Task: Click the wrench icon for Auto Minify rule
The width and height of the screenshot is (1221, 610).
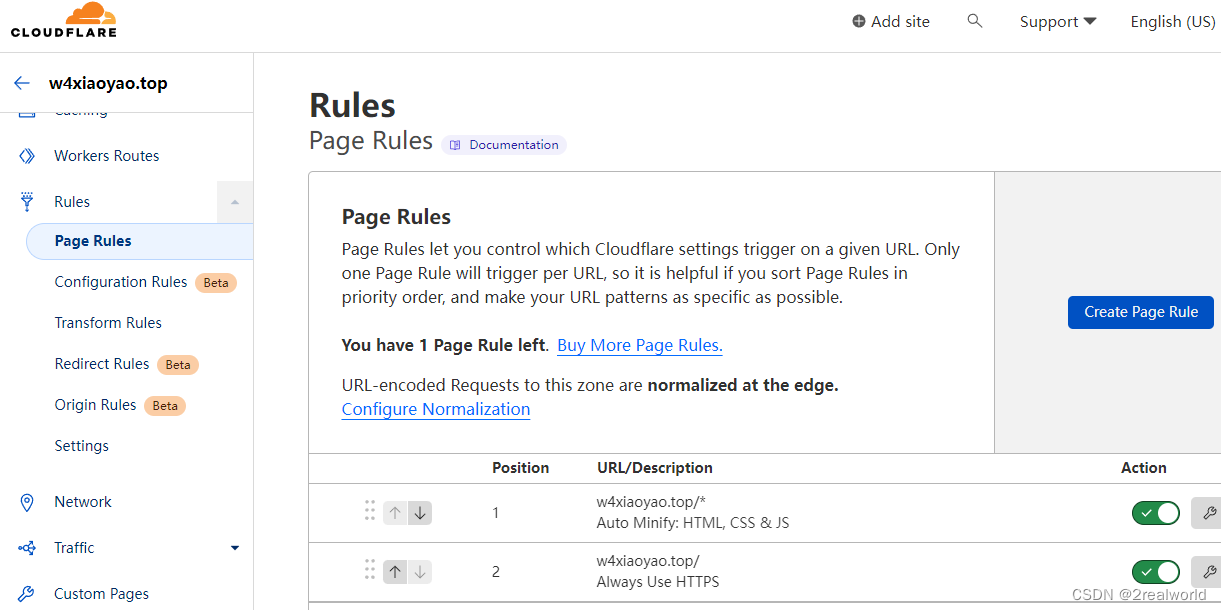Action: pos(1207,513)
